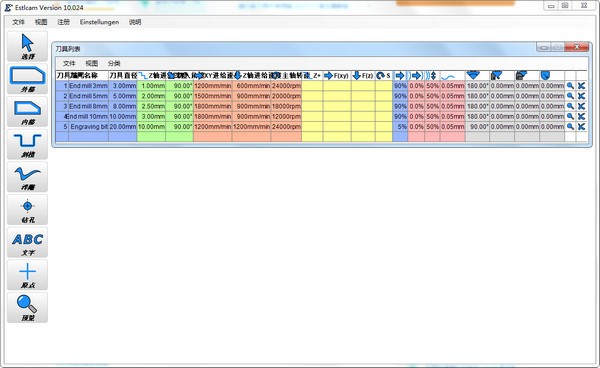Edit the name cell 'End mill 3mm'
600x368 pixels.
(x=88, y=86)
